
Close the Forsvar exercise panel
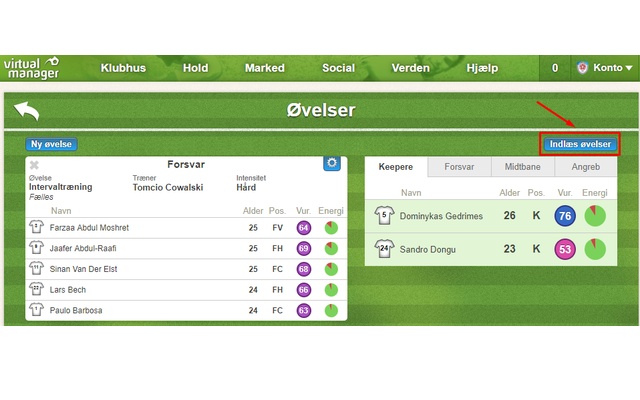pos(34,165)
